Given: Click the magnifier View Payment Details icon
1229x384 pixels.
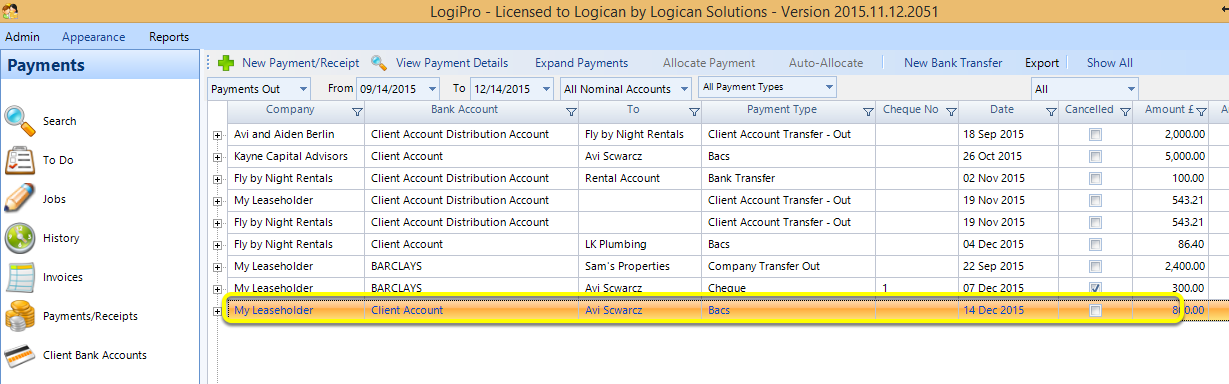Looking at the screenshot, I should tap(379, 62).
